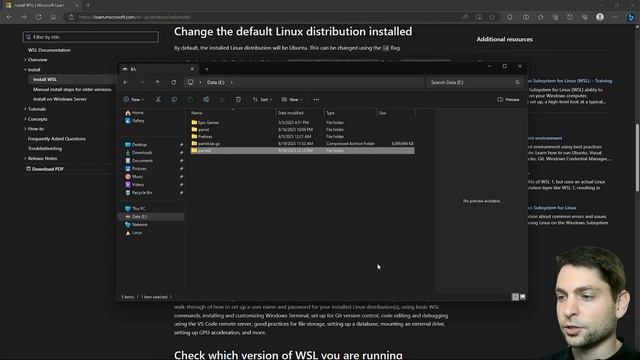Click the Filter by title field on docs page

click(x=91, y=37)
